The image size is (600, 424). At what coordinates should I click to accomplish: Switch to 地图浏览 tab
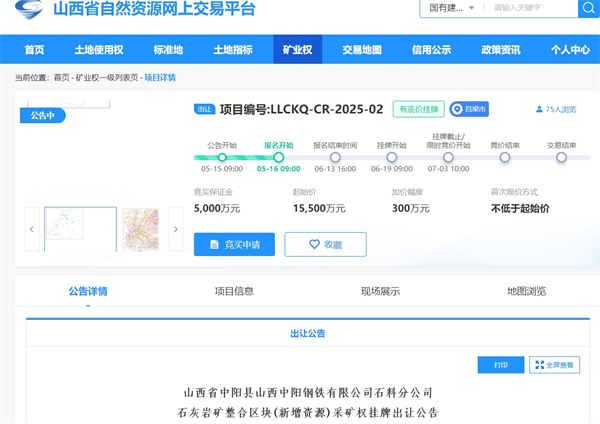527,291
